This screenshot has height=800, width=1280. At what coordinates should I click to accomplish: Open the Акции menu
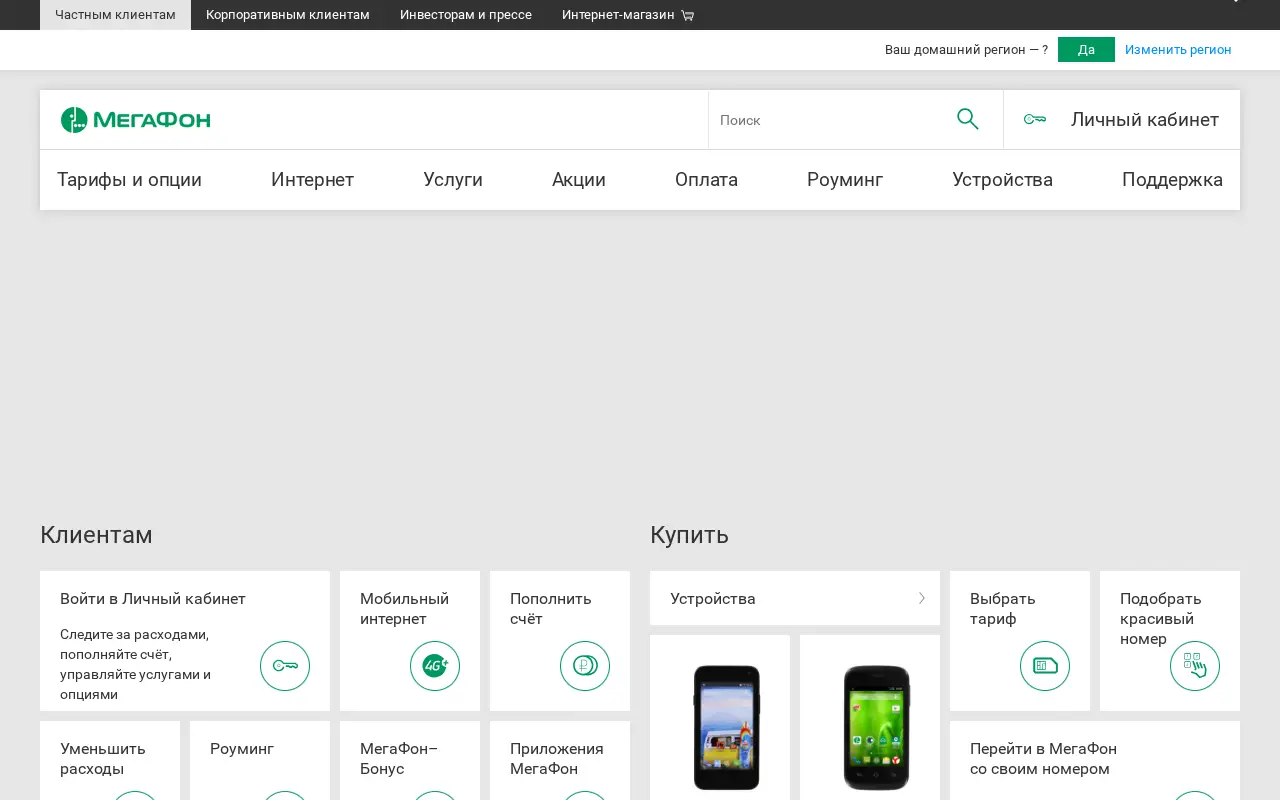point(579,180)
